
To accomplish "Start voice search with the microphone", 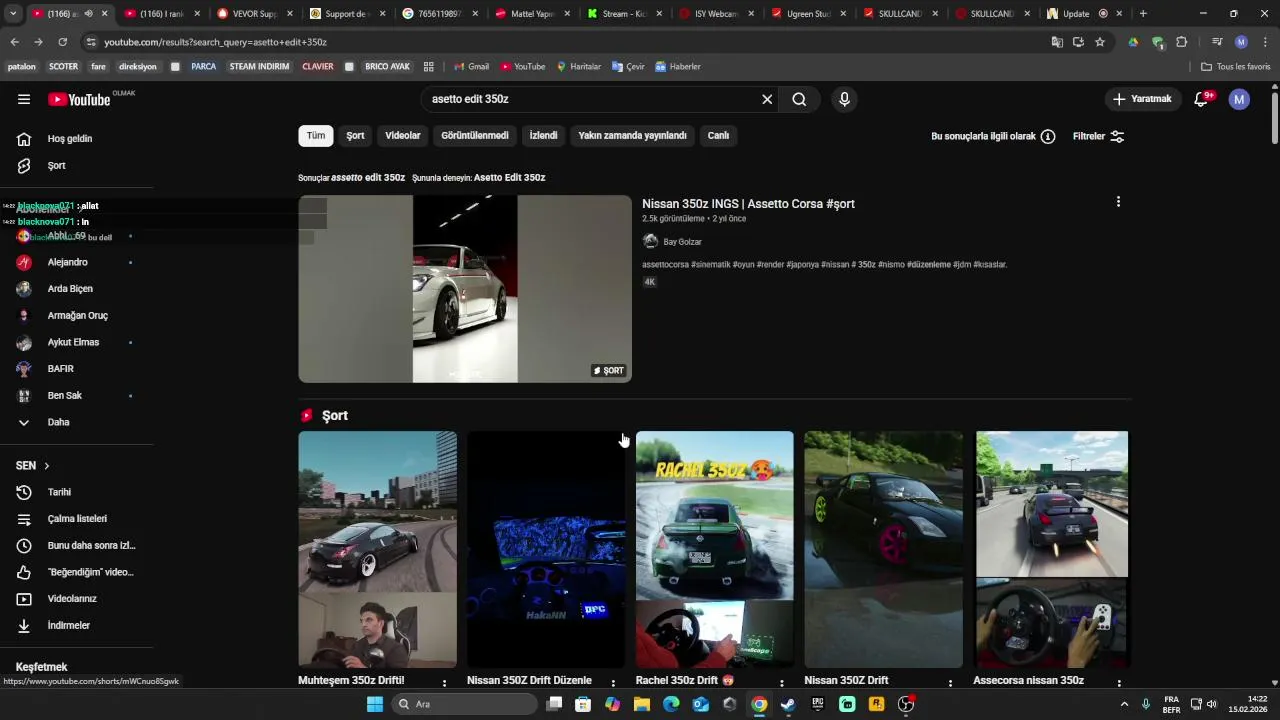I will 845,99.
